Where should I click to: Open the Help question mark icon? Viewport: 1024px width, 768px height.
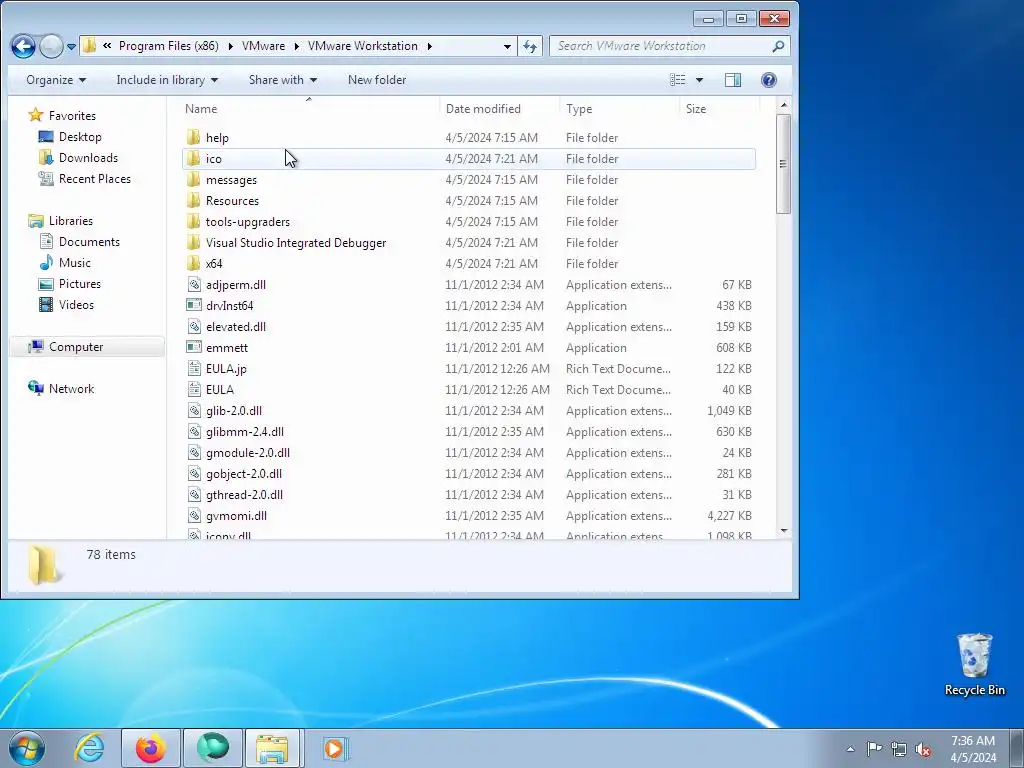point(769,80)
